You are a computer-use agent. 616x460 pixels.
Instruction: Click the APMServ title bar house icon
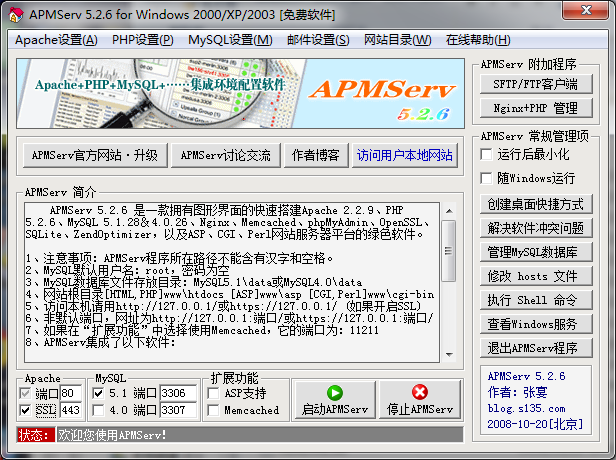pyautogui.click(x=16, y=15)
